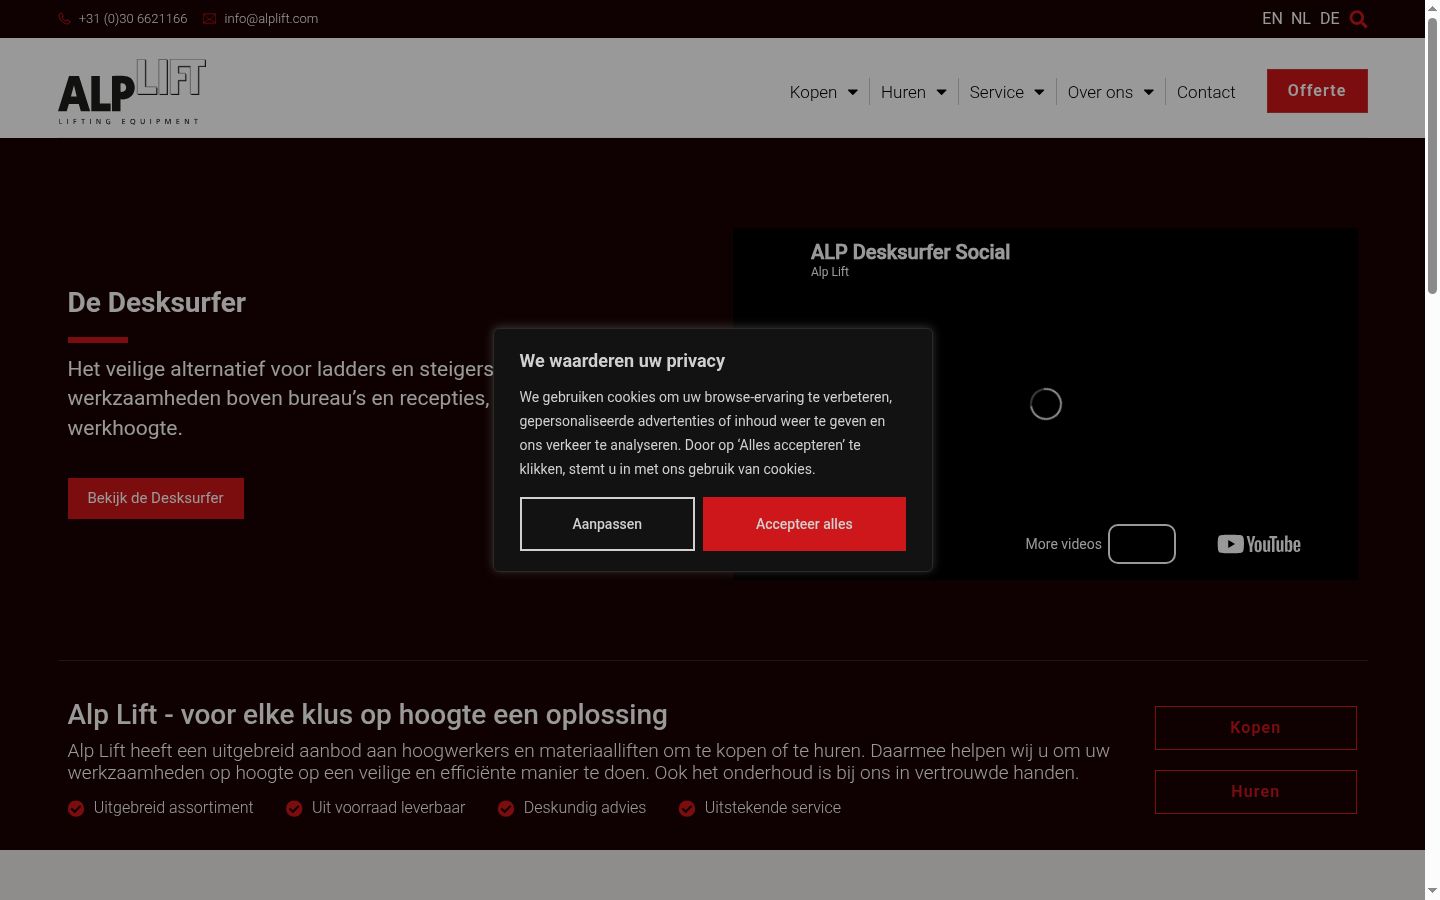Click the envelope email icon
The image size is (1440, 900).
(x=209, y=19)
